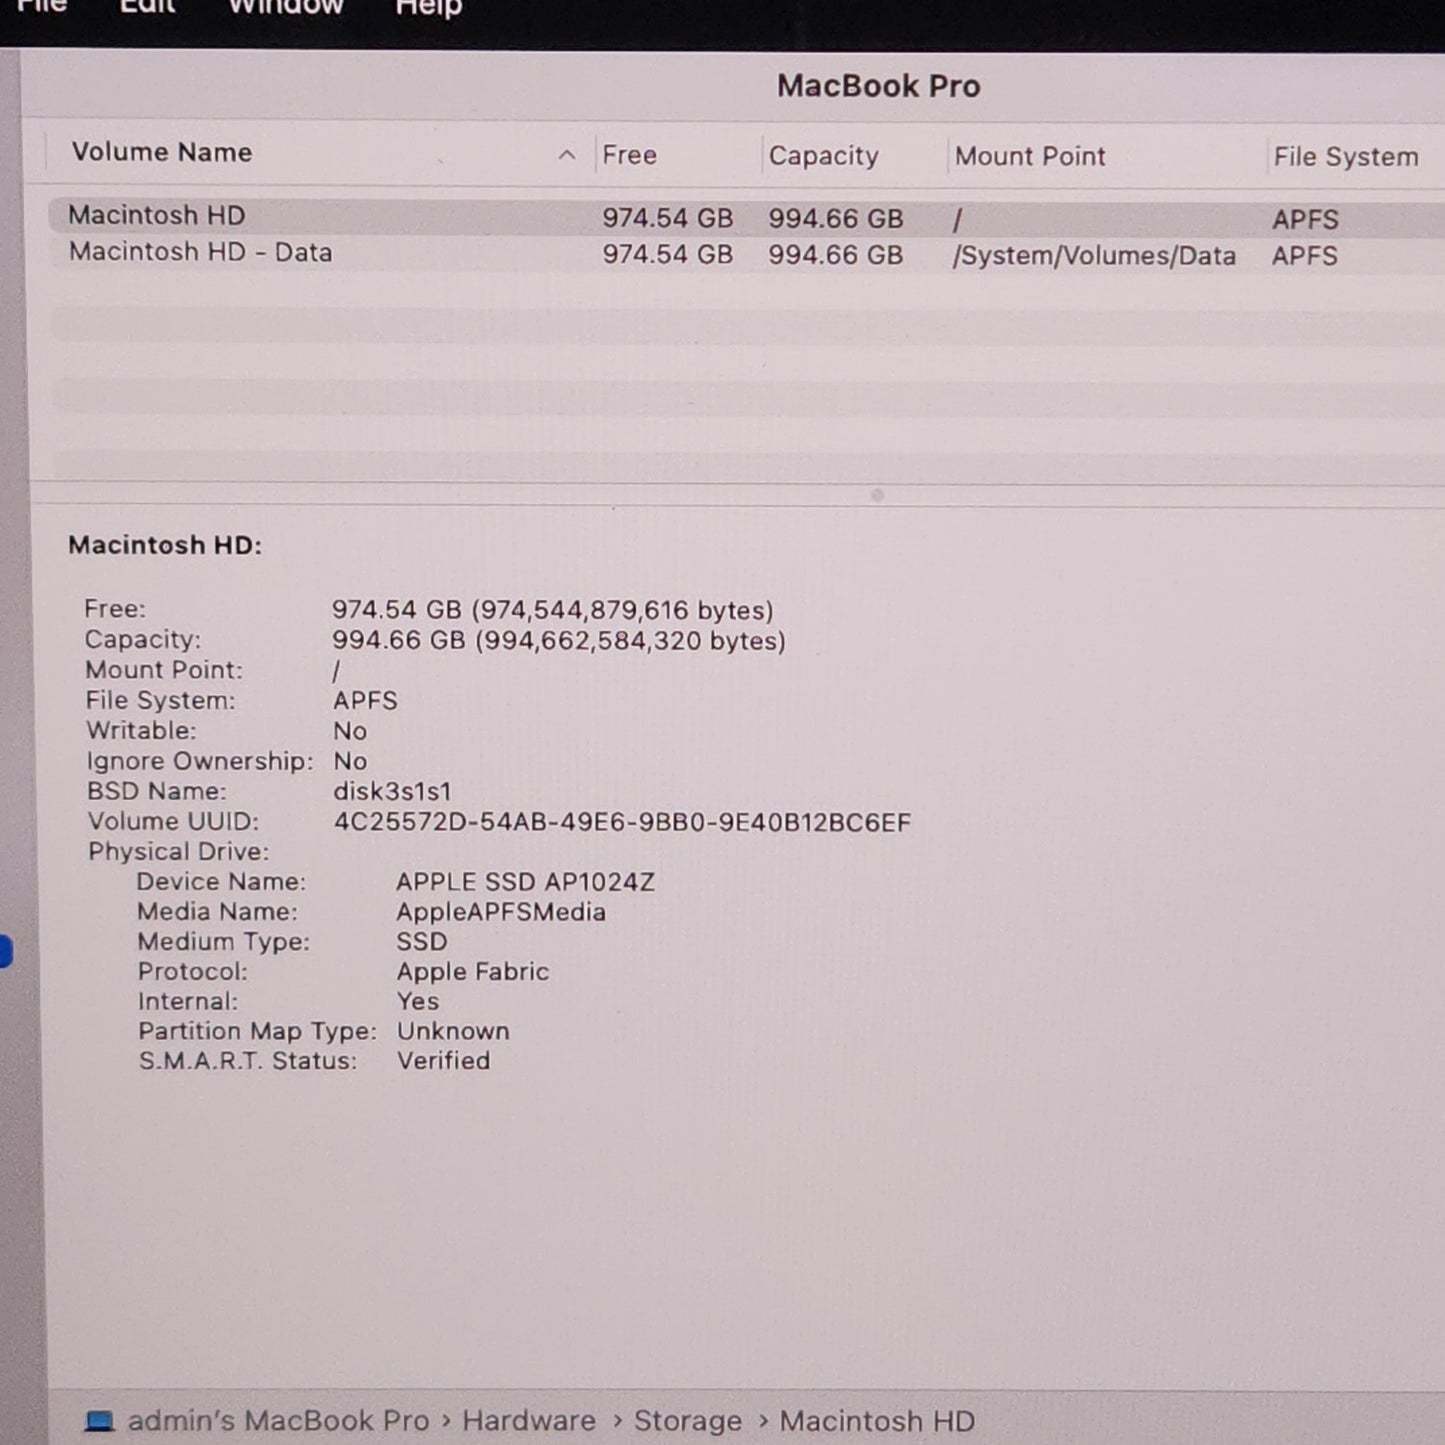
Task: Open the Hardware breadcrumb item
Action: tap(530, 1420)
